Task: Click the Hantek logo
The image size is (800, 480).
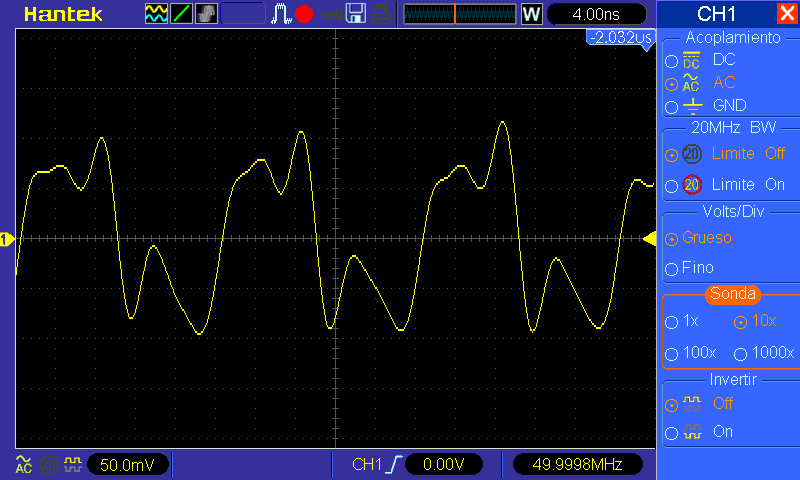Action: 63,14
